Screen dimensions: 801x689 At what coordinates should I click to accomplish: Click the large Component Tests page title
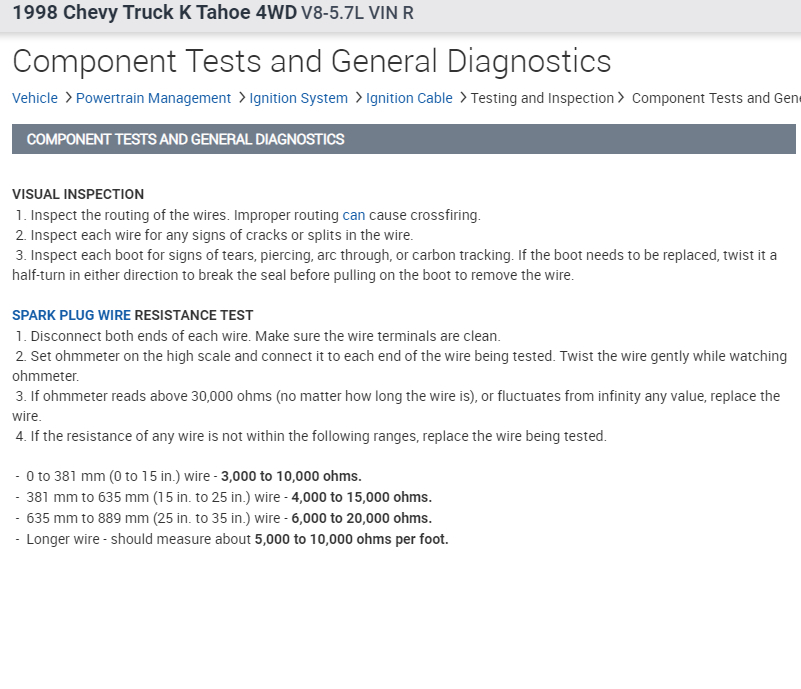tap(311, 61)
